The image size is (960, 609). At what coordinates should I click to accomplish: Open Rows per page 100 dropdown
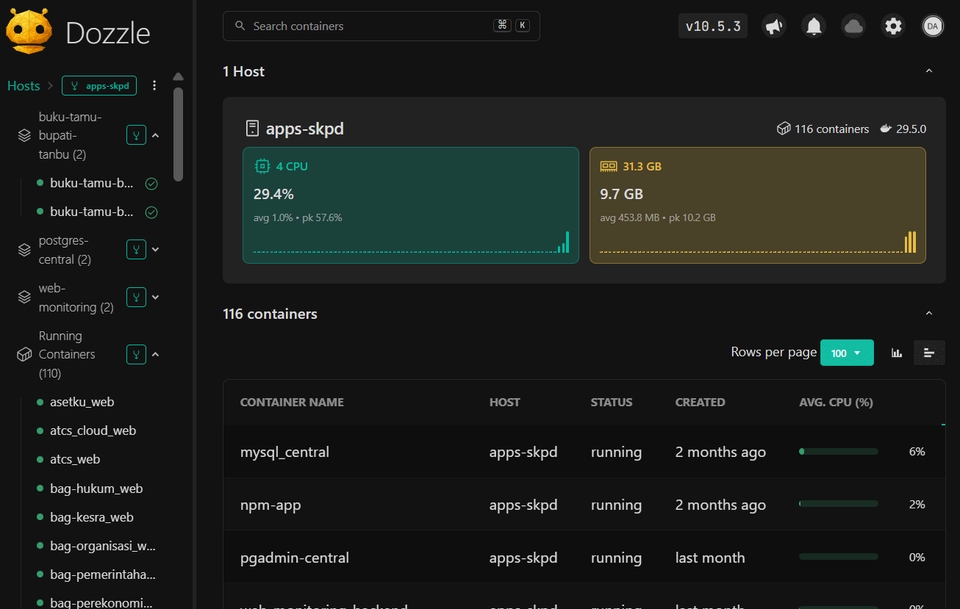(x=847, y=353)
